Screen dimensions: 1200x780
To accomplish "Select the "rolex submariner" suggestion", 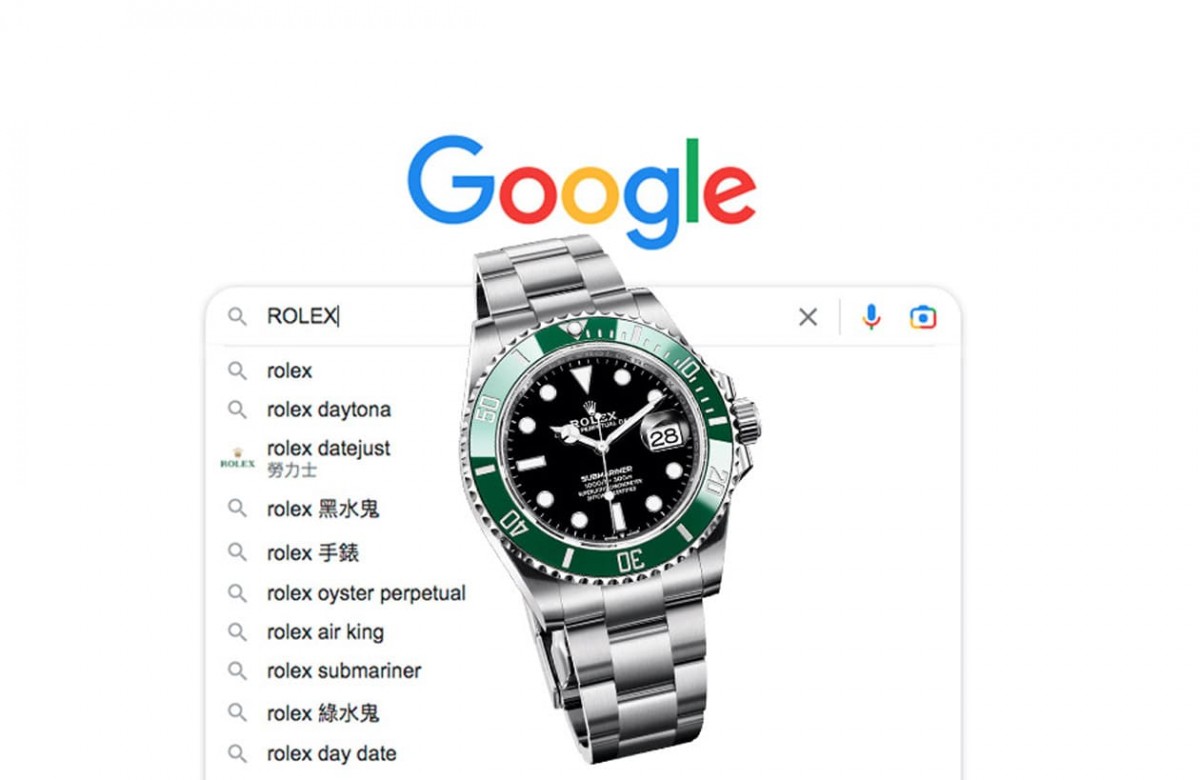I will (x=344, y=671).
